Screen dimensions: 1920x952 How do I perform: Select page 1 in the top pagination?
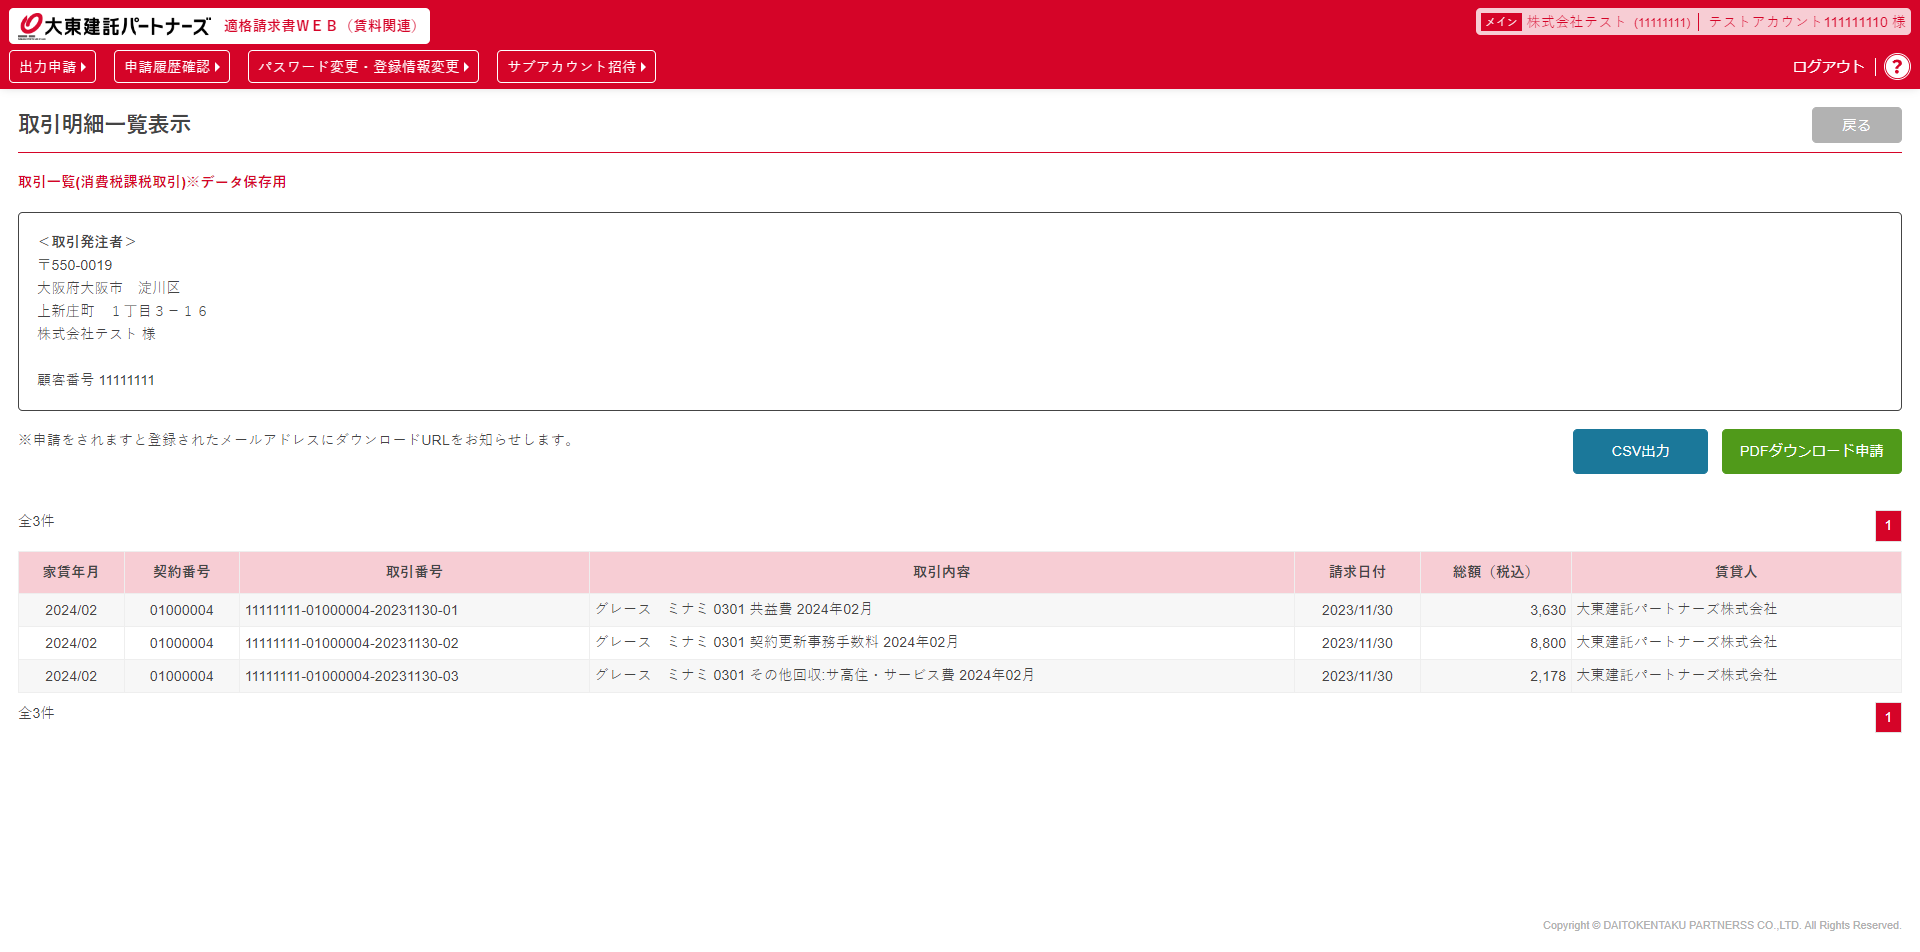1888,526
